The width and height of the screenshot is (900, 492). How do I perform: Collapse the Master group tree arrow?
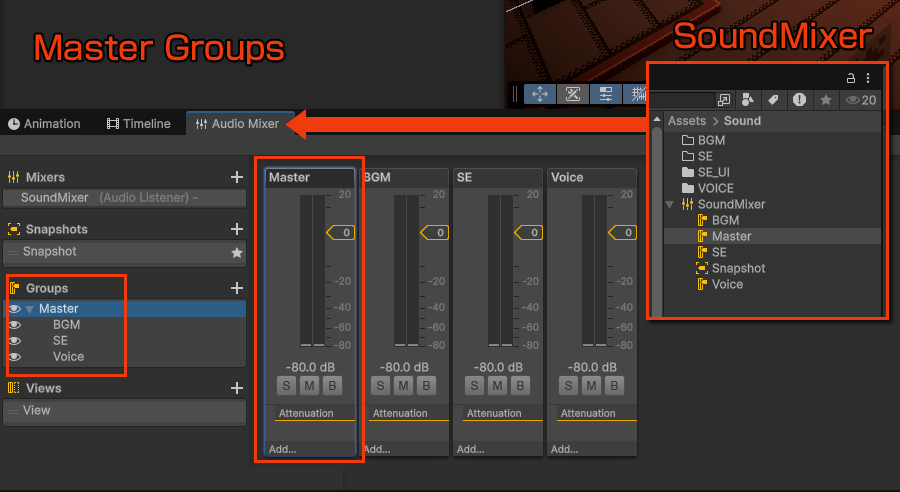[x=30, y=309]
